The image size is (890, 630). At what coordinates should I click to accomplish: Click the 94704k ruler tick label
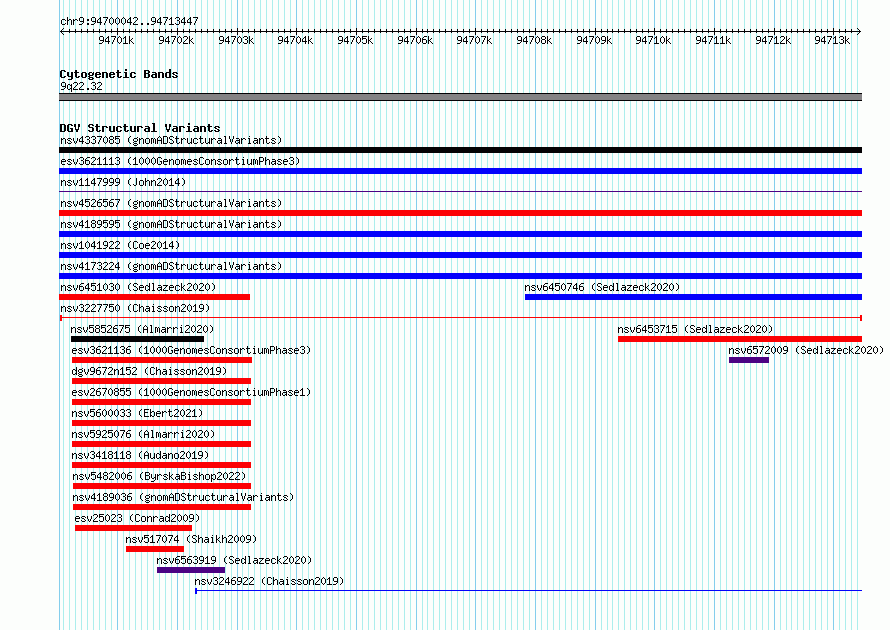(295, 40)
